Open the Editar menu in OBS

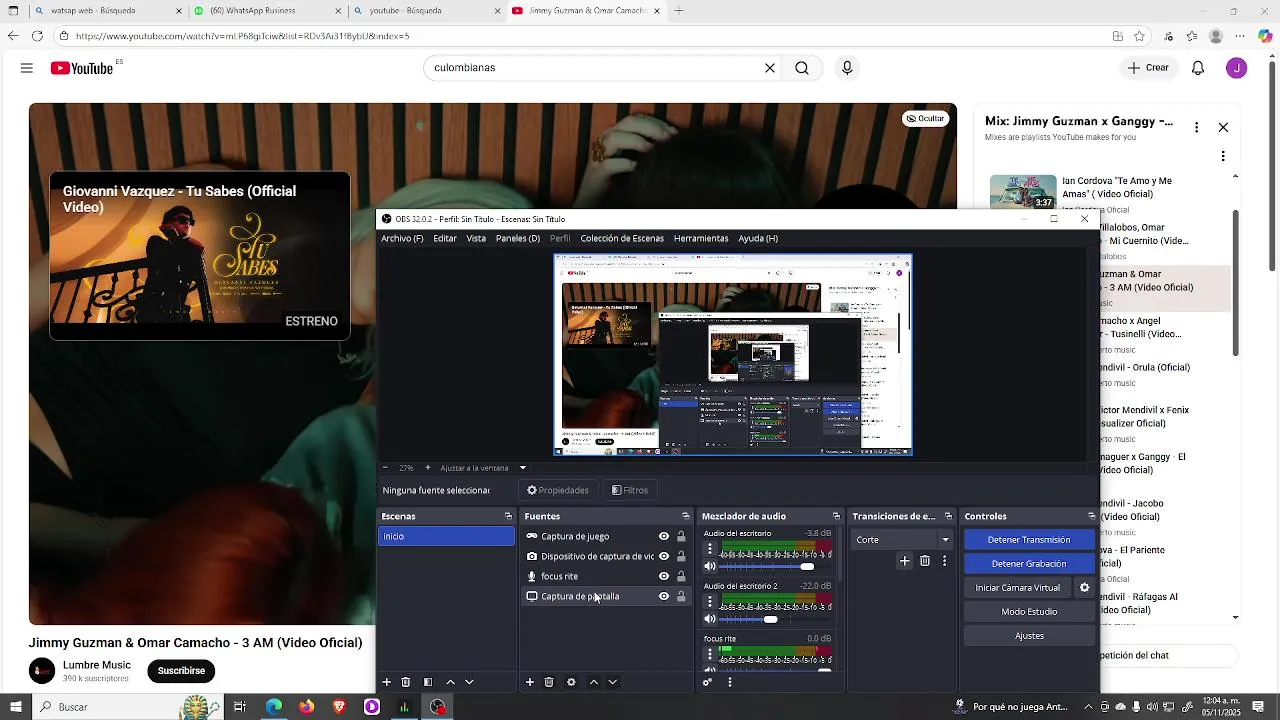pyautogui.click(x=445, y=239)
